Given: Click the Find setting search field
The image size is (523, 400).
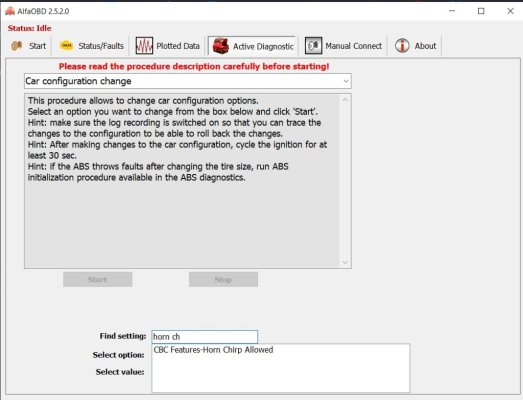Looking at the screenshot, I should [204, 337].
